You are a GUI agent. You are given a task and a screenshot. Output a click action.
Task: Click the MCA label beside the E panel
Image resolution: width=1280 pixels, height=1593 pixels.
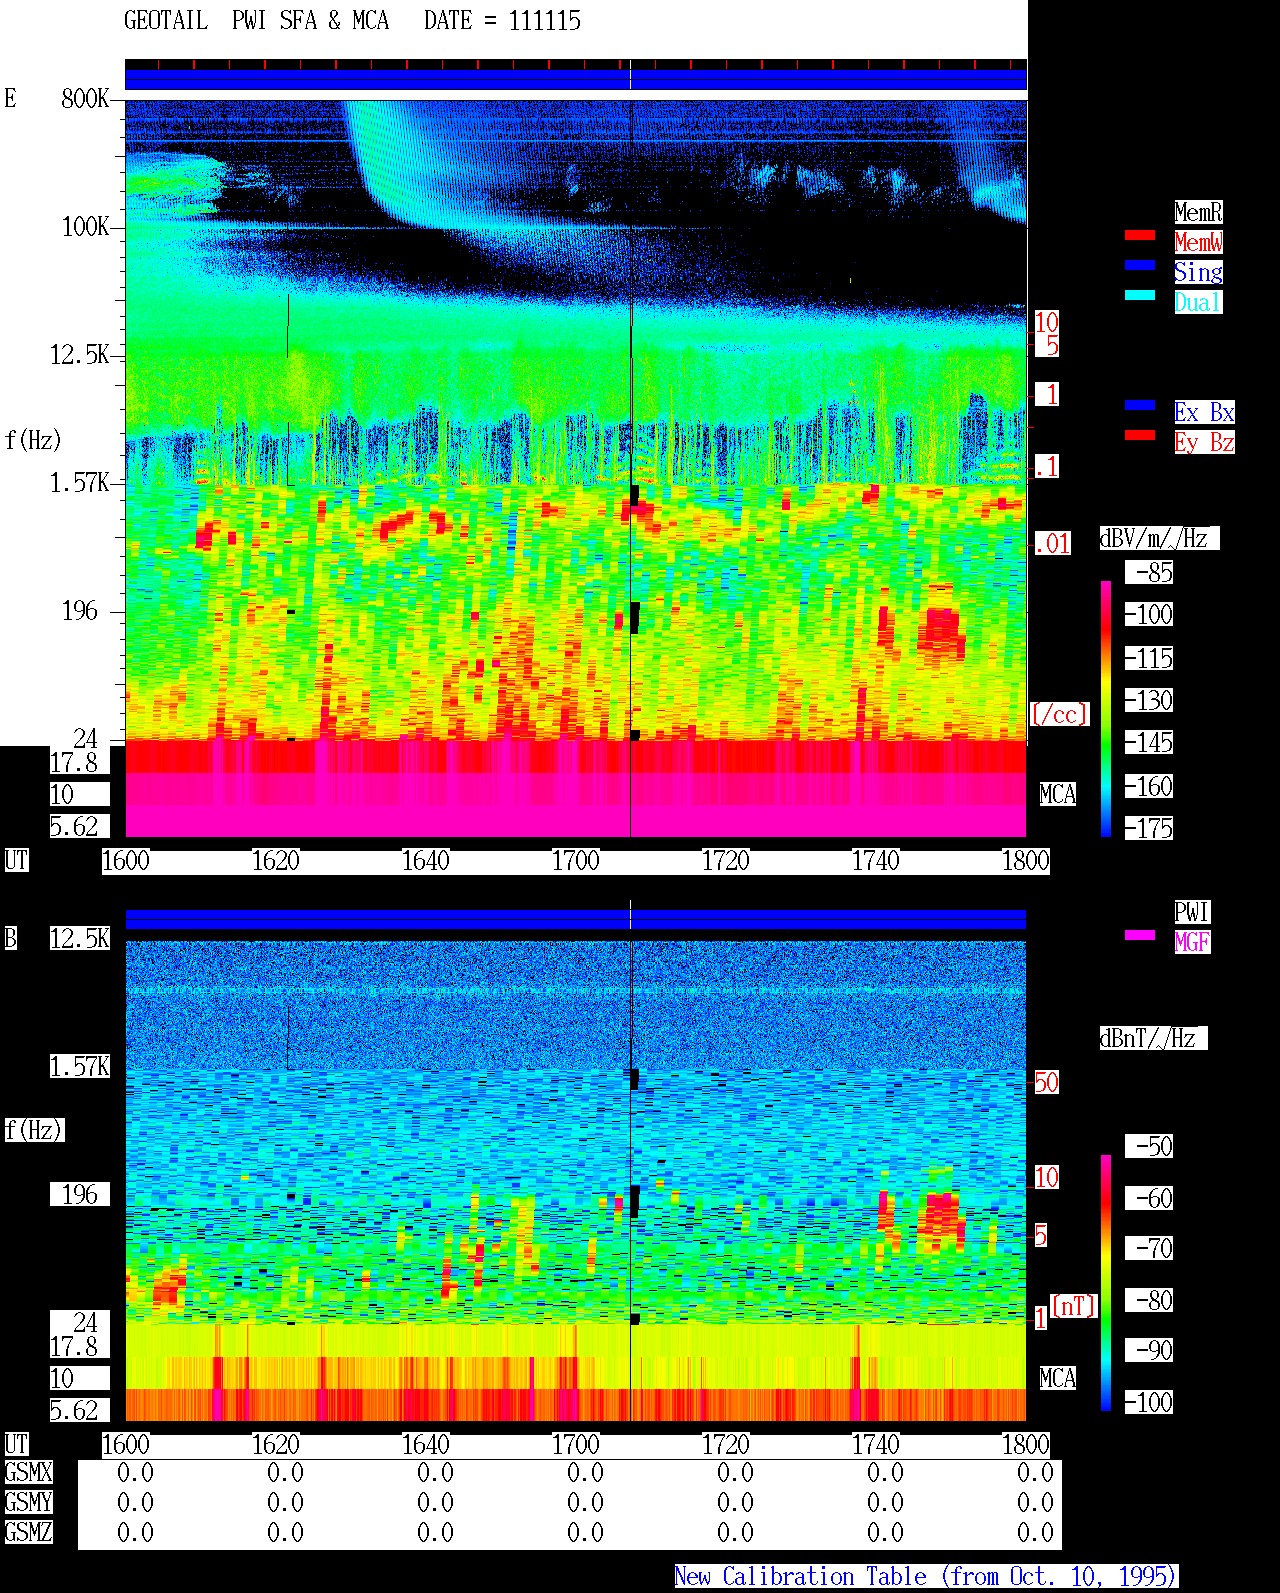tap(1058, 795)
